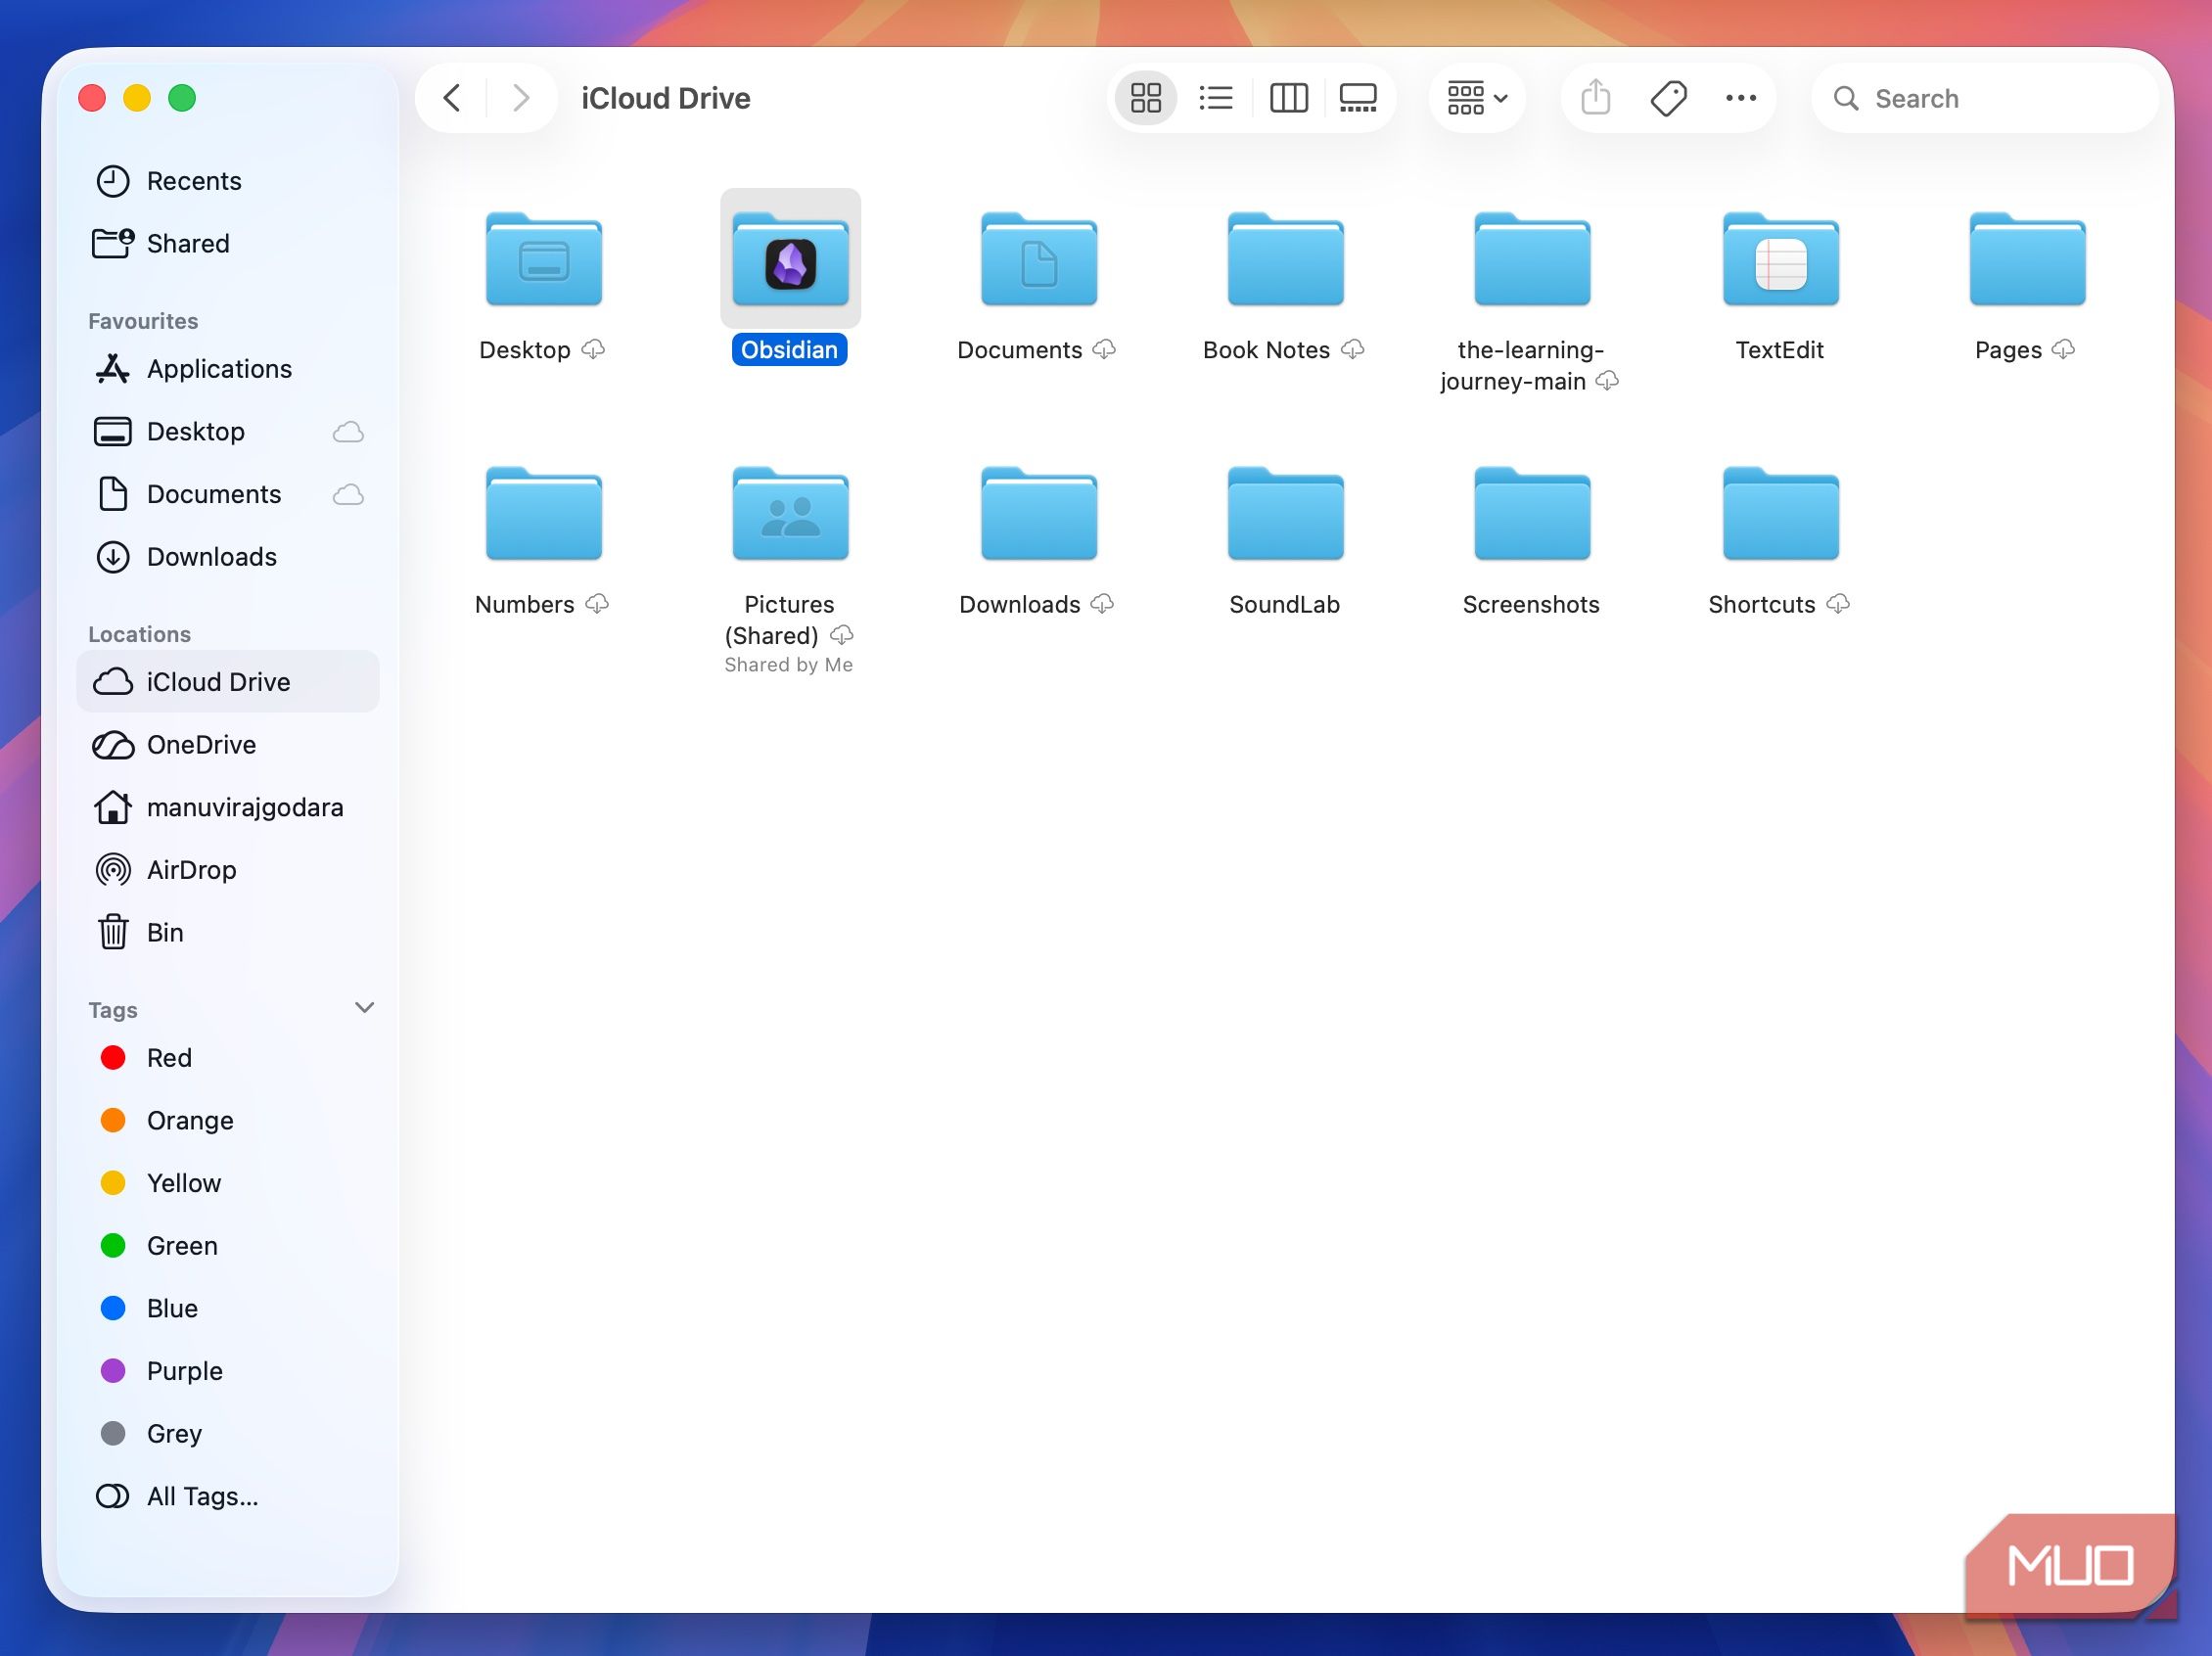The height and width of the screenshot is (1656, 2212).
Task: Filter by the Yellow tag
Action: (228, 1183)
